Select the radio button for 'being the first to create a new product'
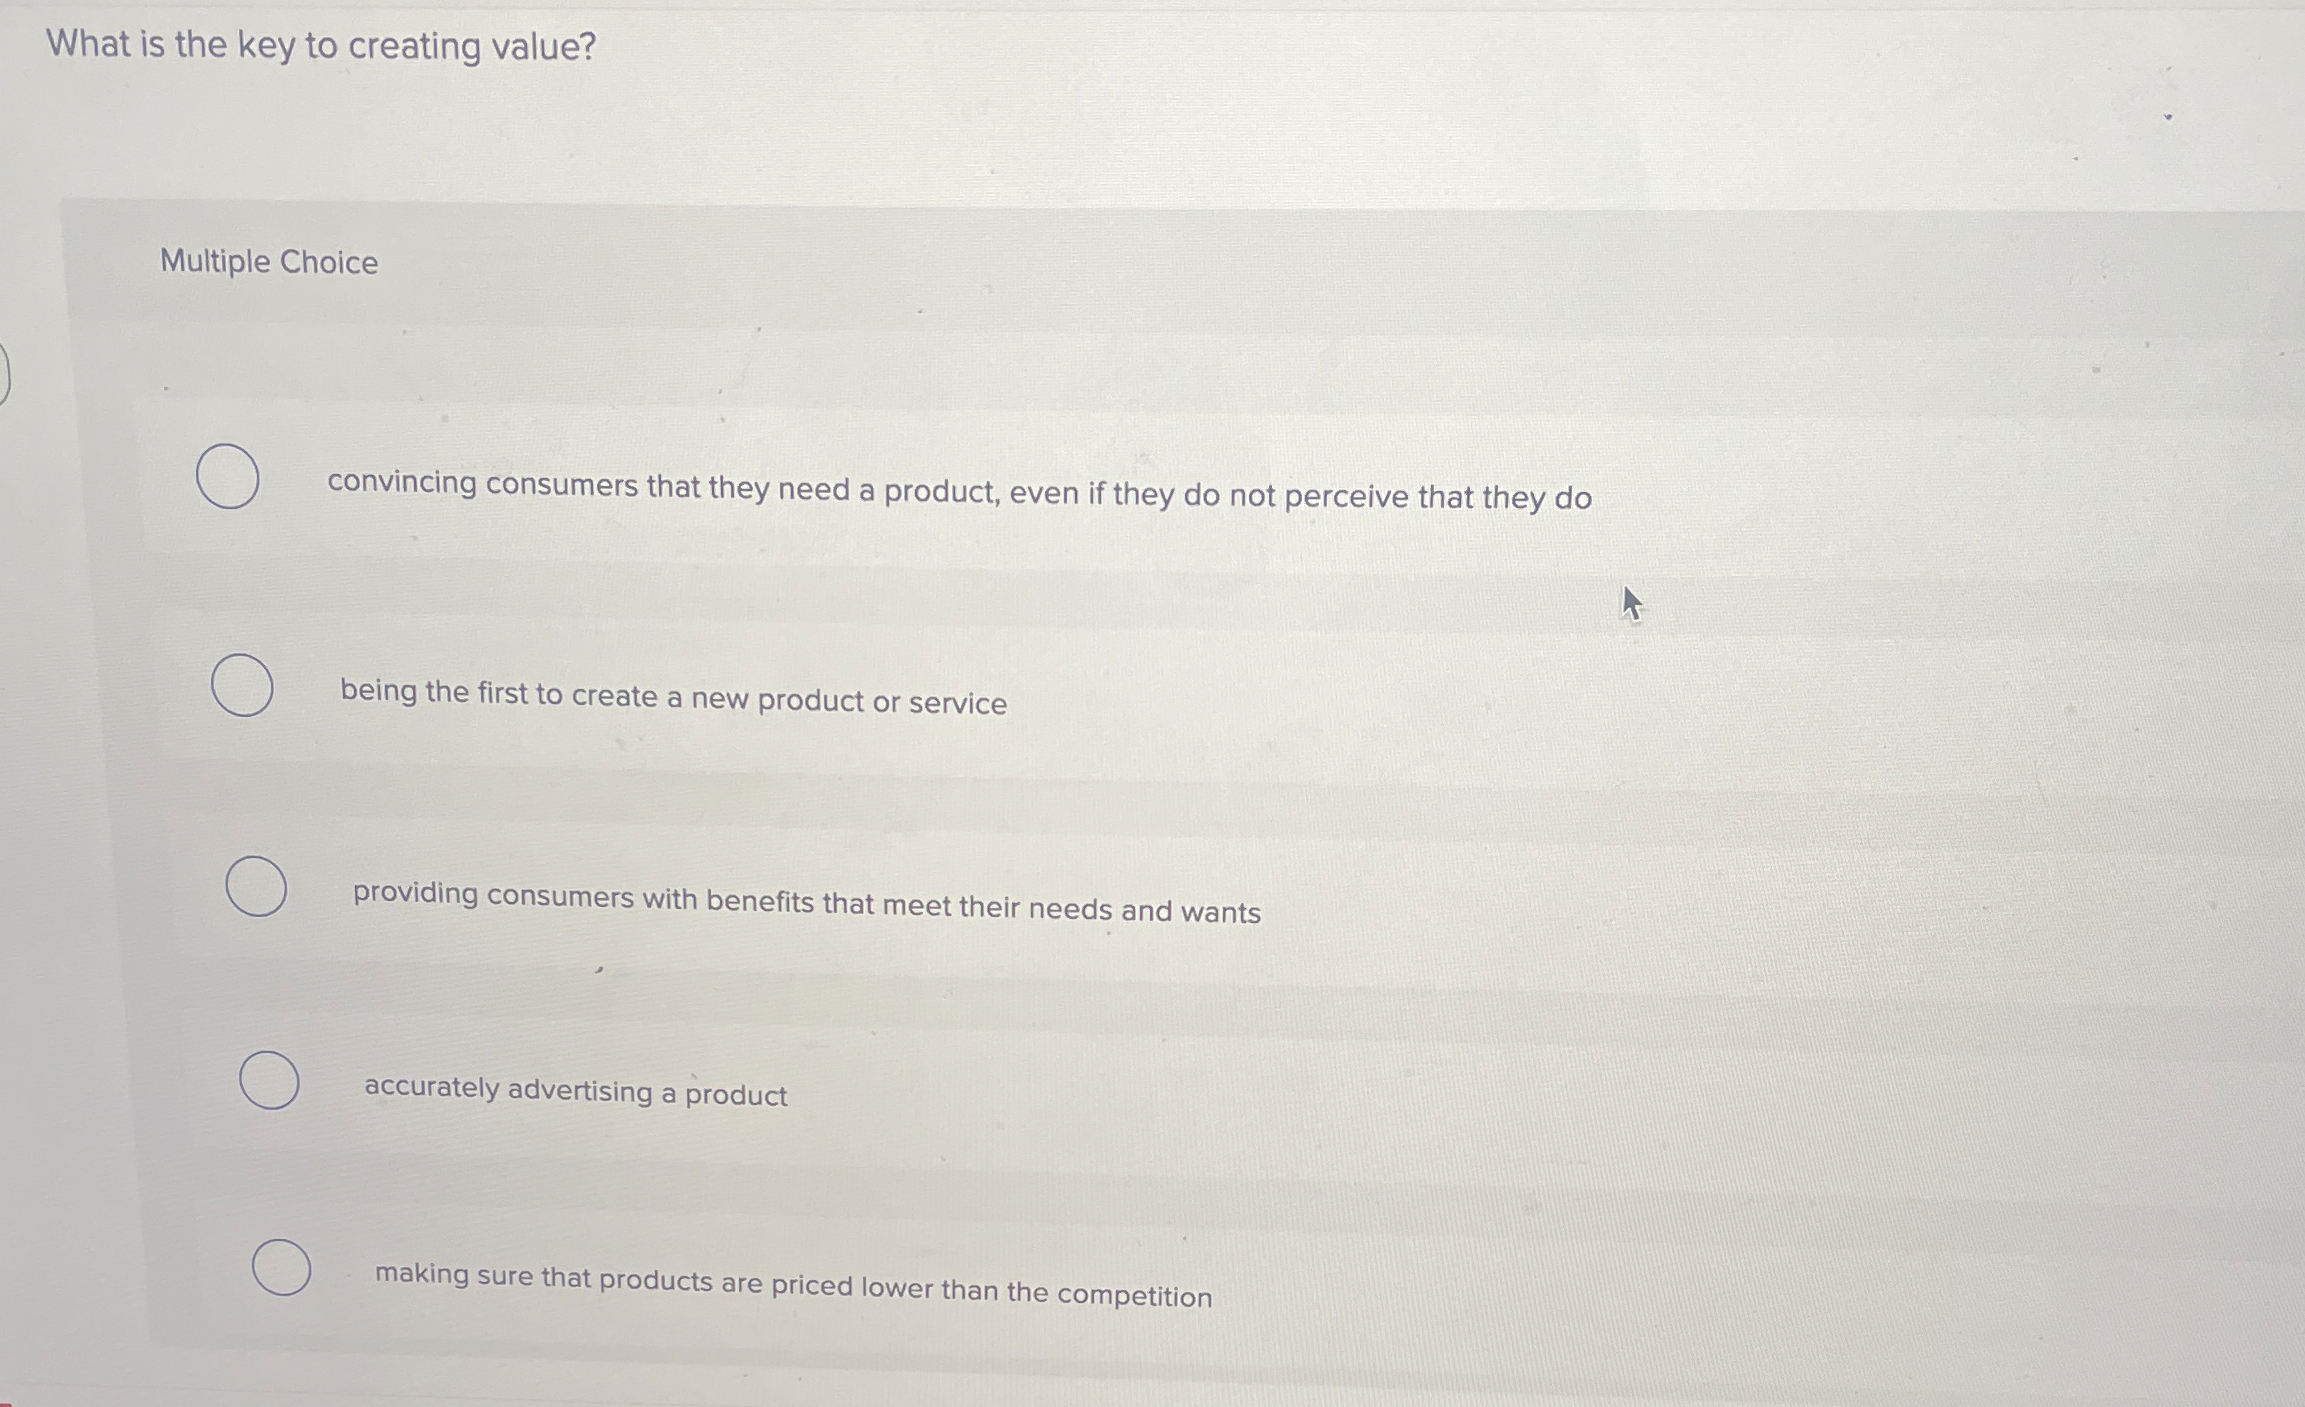Viewport: 2305px width, 1407px height. click(x=240, y=686)
